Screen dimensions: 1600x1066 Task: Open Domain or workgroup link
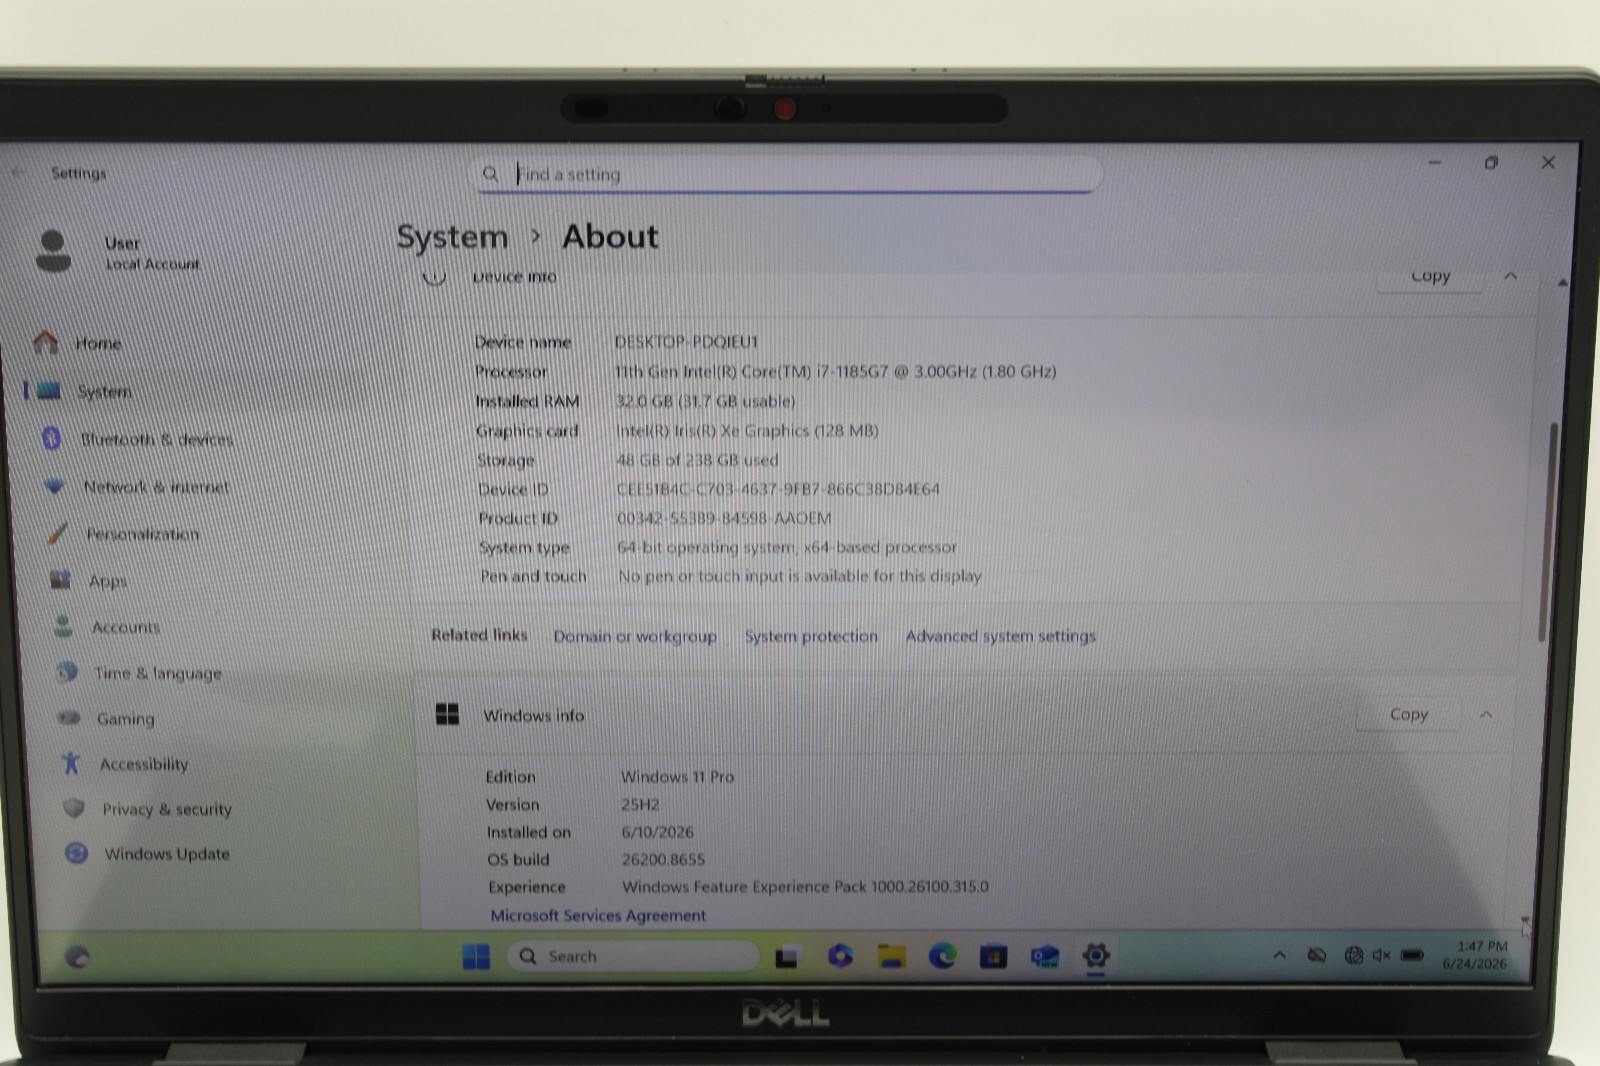[x=635, y=636]
